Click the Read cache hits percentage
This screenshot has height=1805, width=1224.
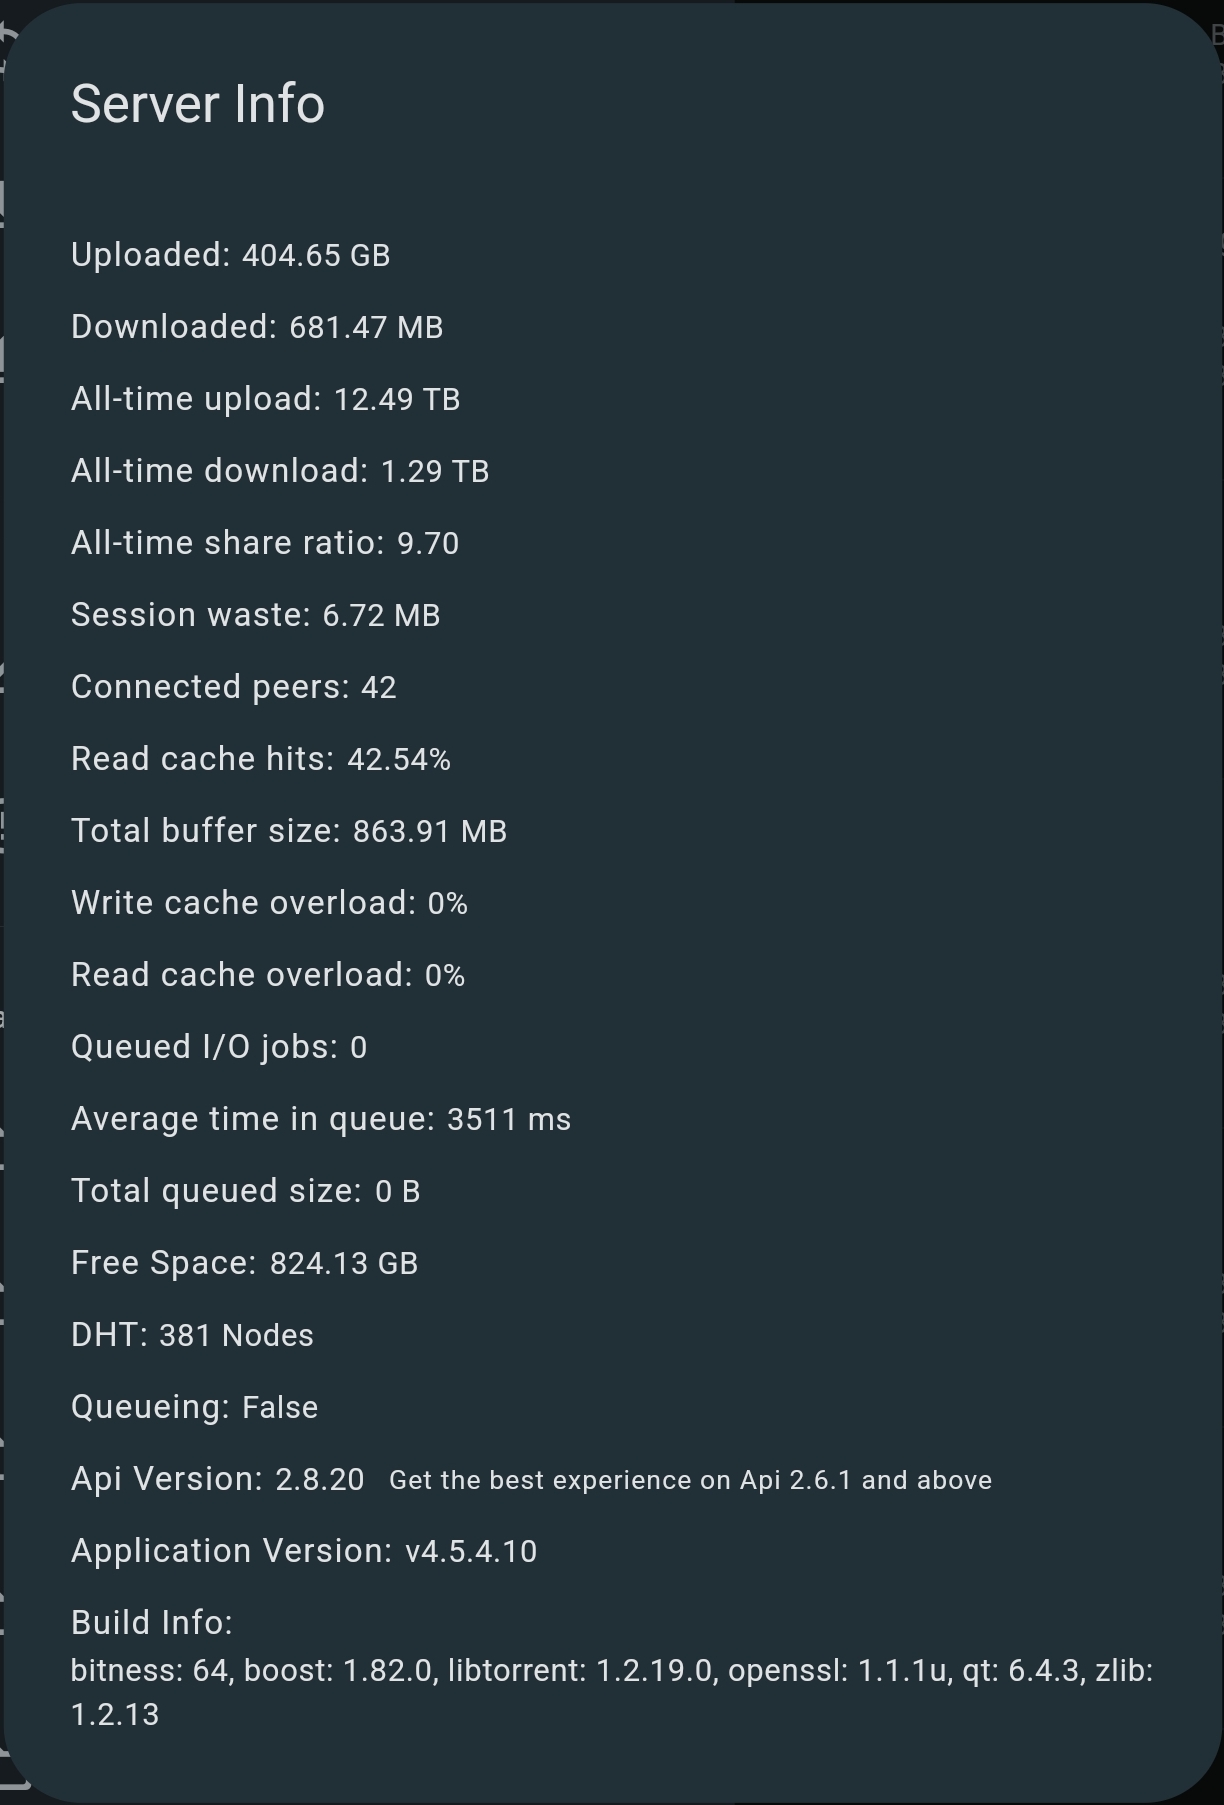click(398, 759)
